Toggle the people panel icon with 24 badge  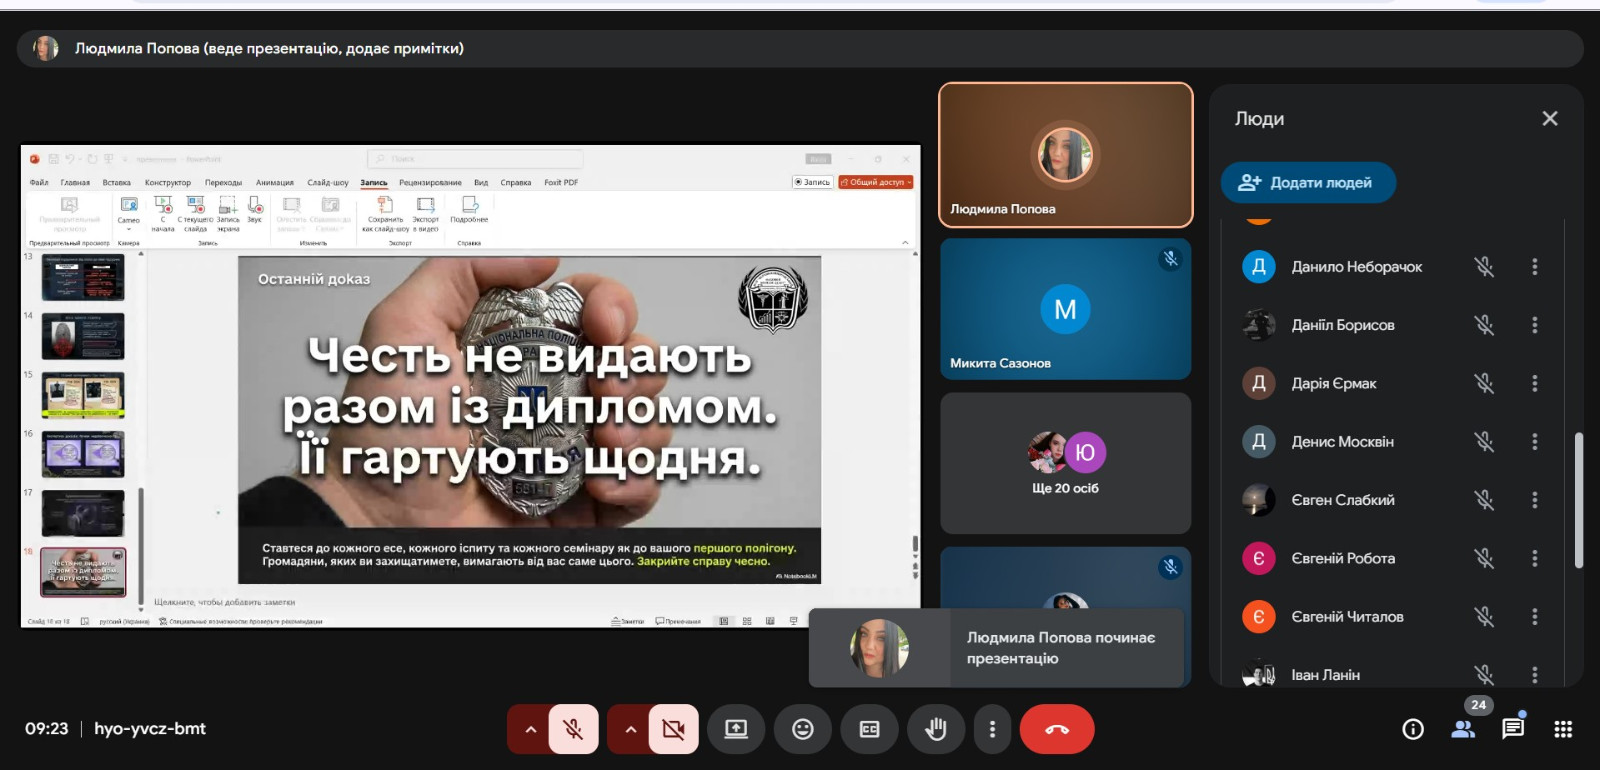pyautogui.click(x=1464, y=727)
